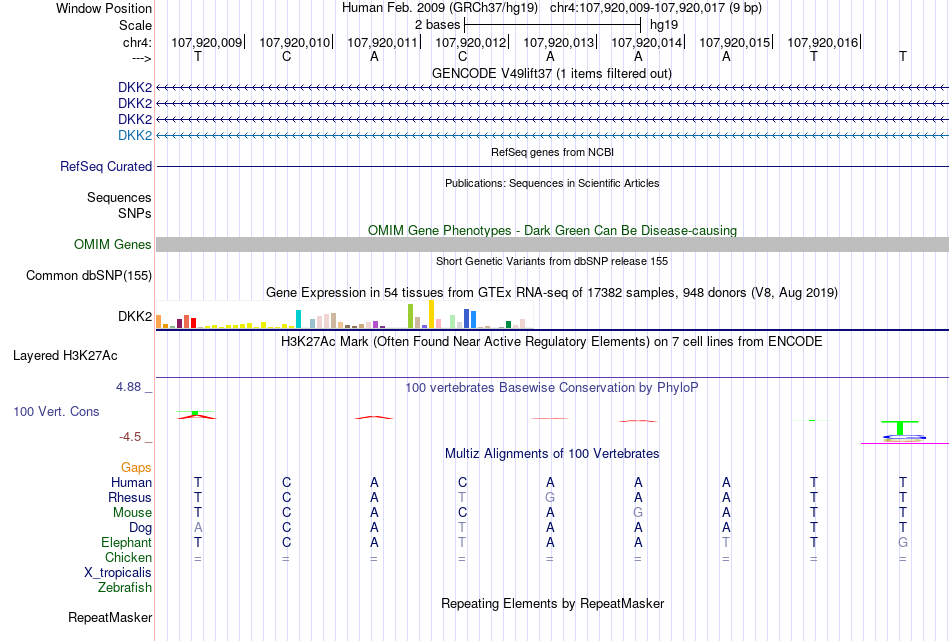Click the gray OMIM Genes item bar
The image size is (950, 641).
tap(552, 244)
